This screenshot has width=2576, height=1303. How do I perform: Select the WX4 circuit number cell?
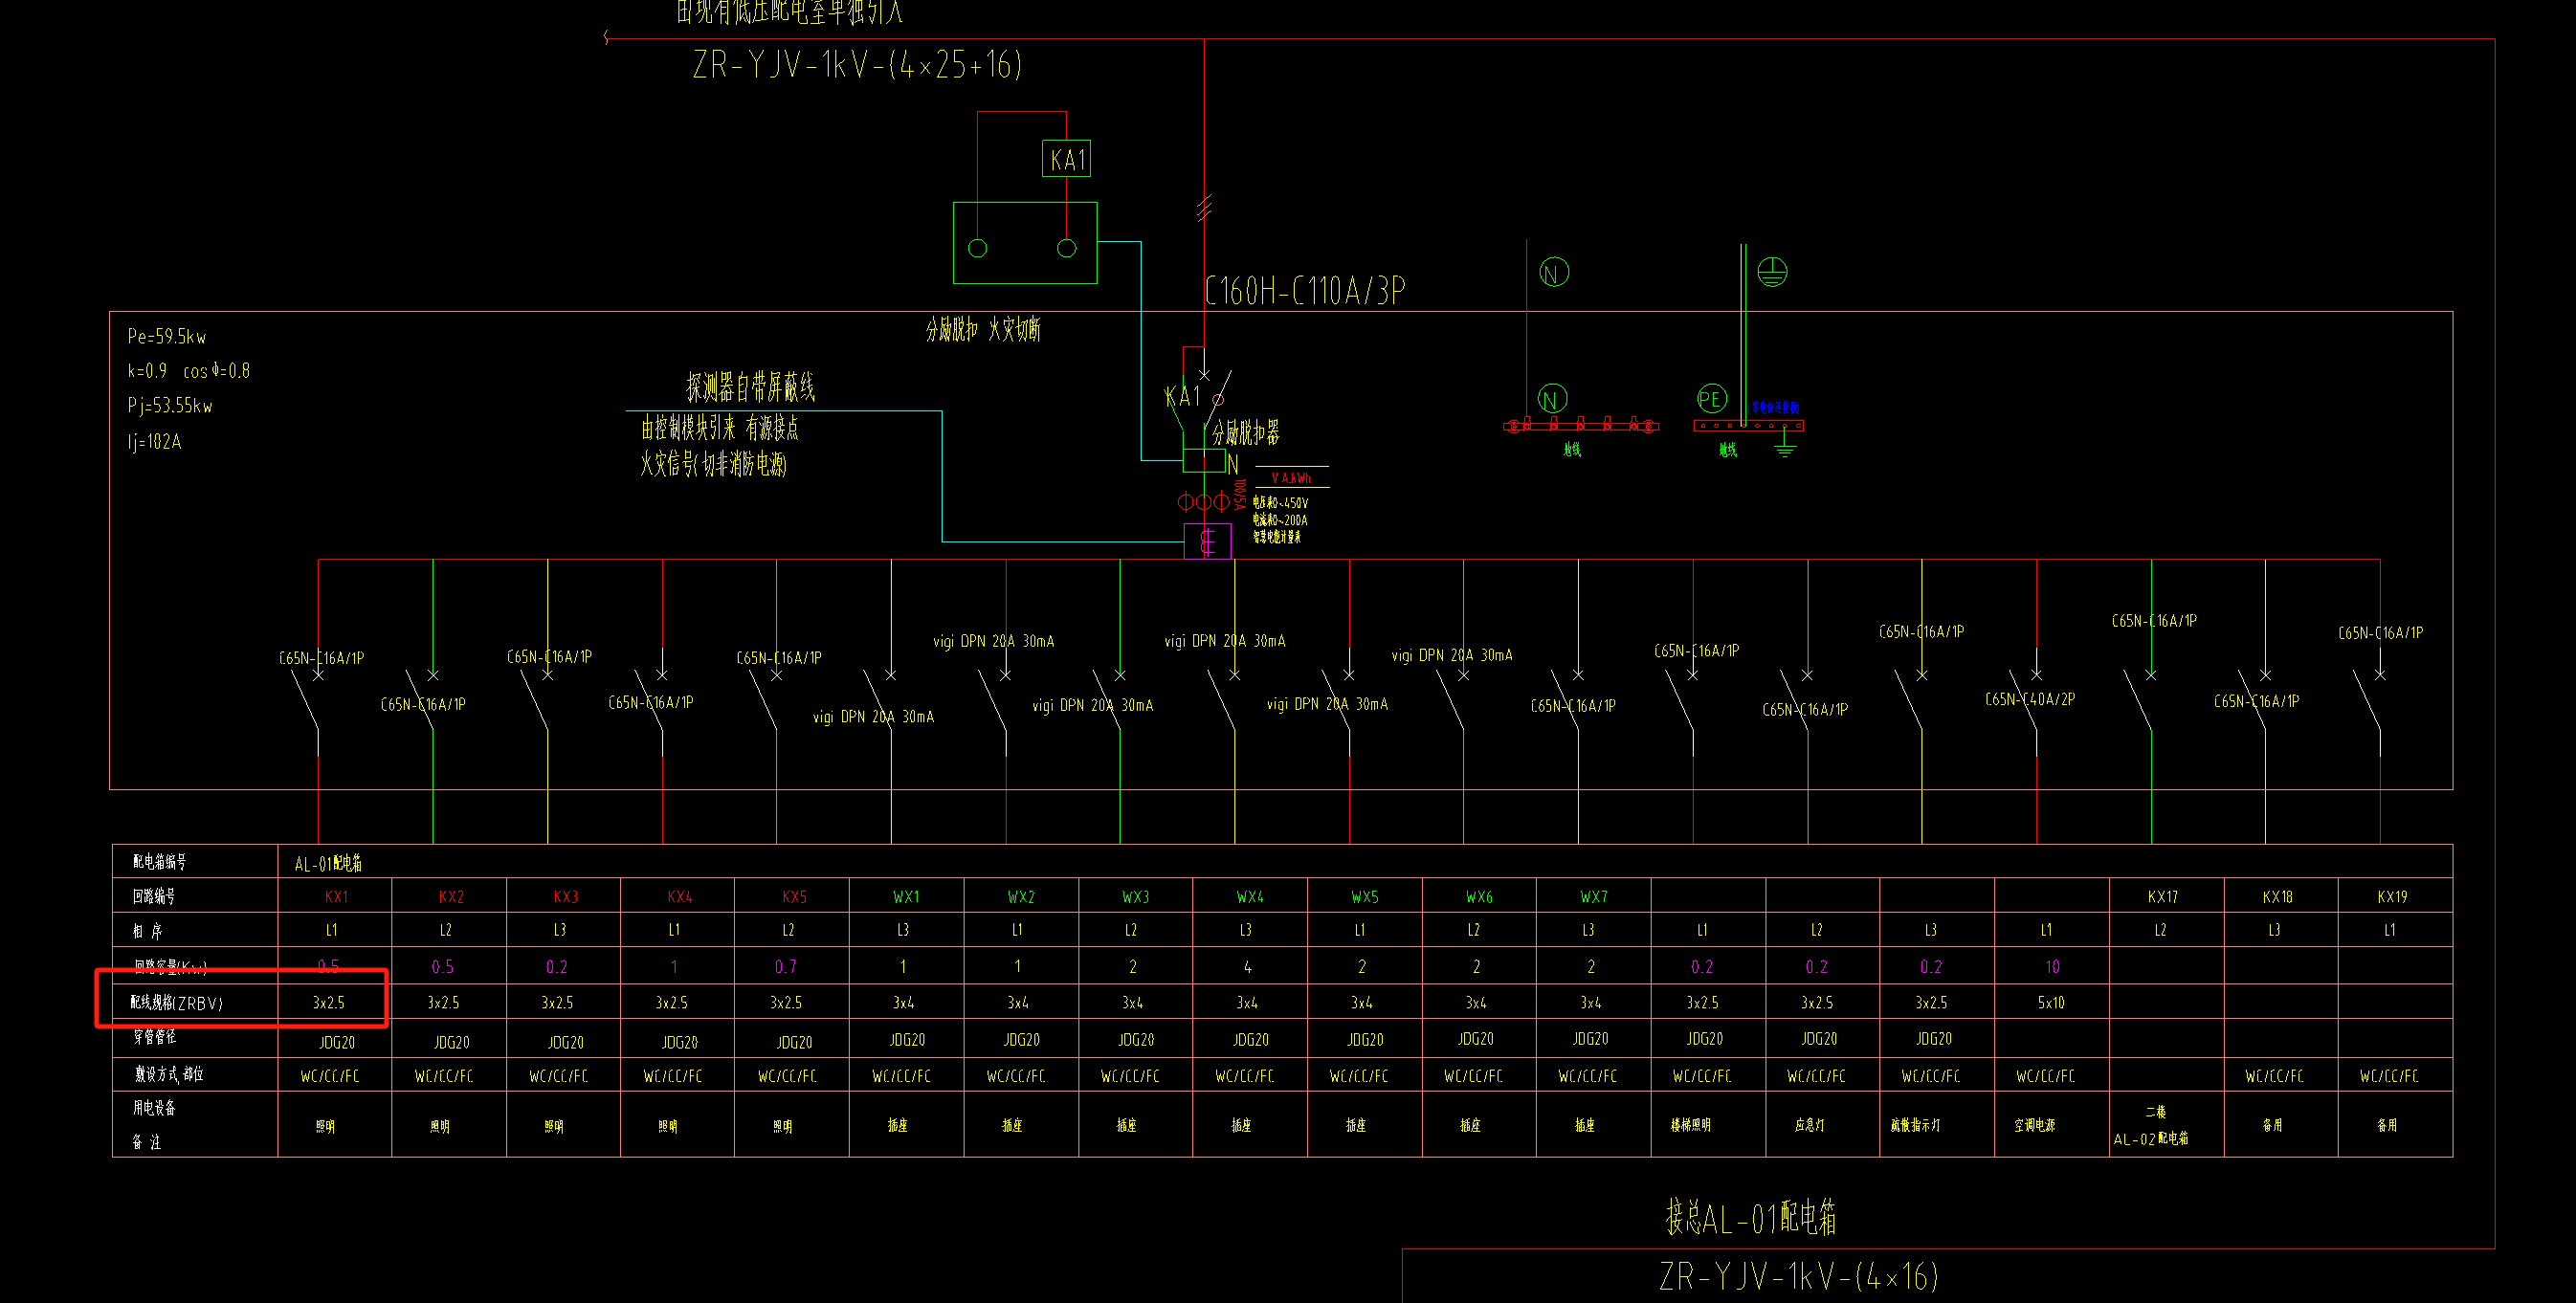[x=1250, y=897]
